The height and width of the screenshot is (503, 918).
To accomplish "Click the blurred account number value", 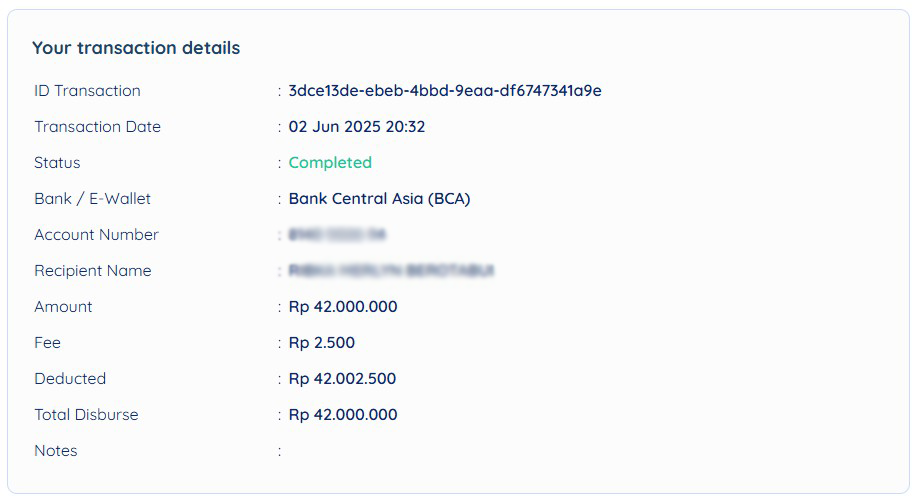I will tap(337, 235).
